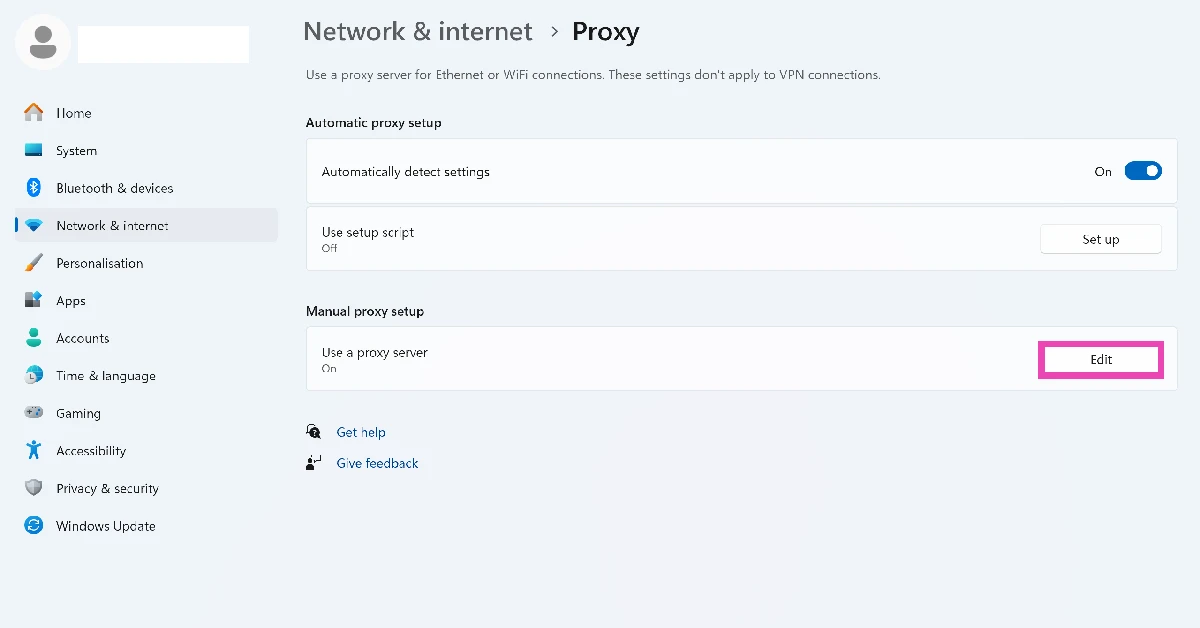Open the Give feedback link
Viewport: 1200px width, 628px height.
tap(377, 462)
